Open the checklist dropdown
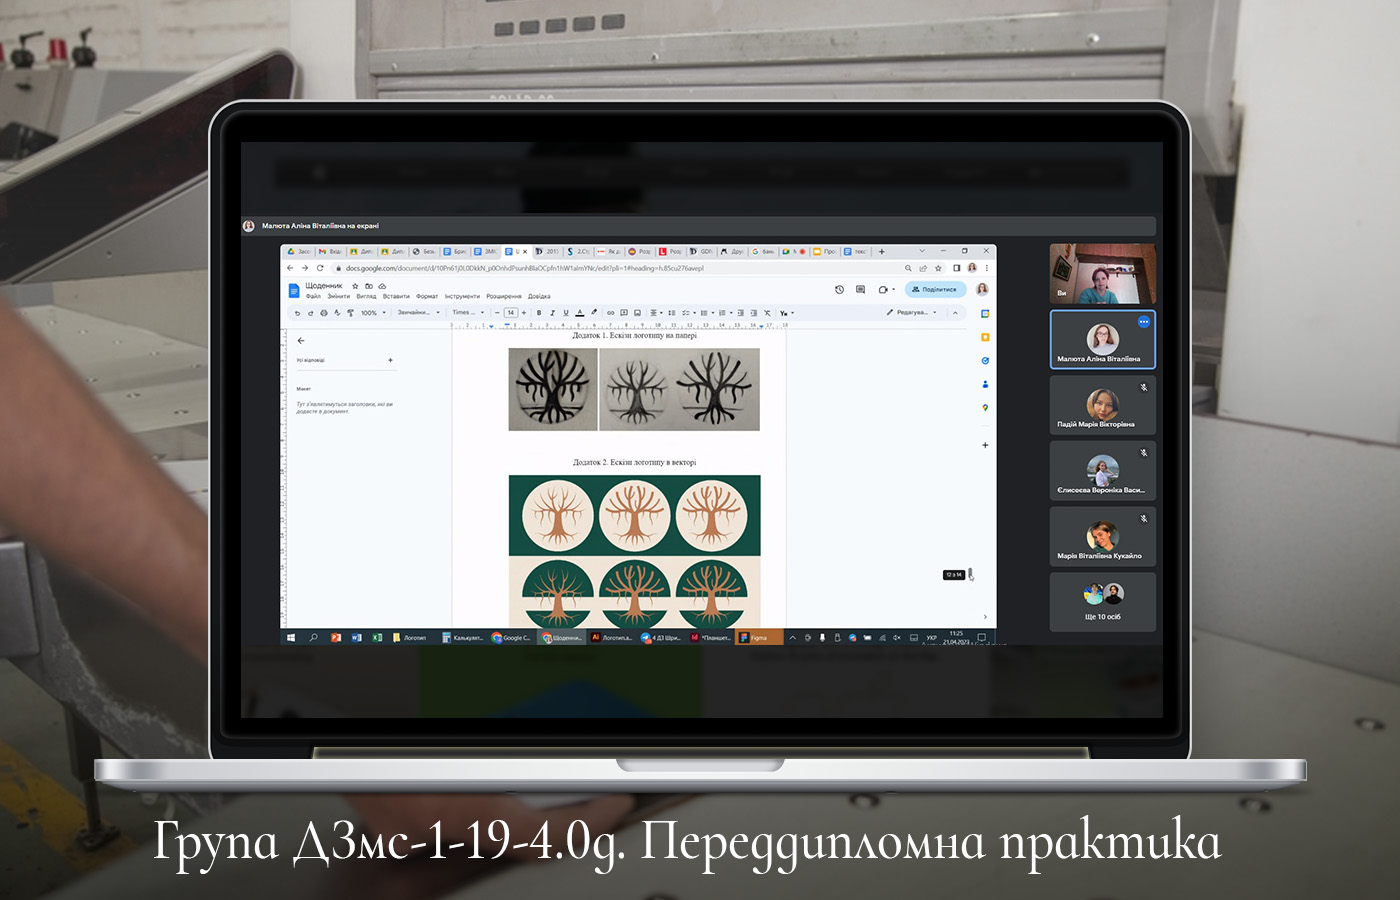 pyautogui.click(x=689, y=313)
